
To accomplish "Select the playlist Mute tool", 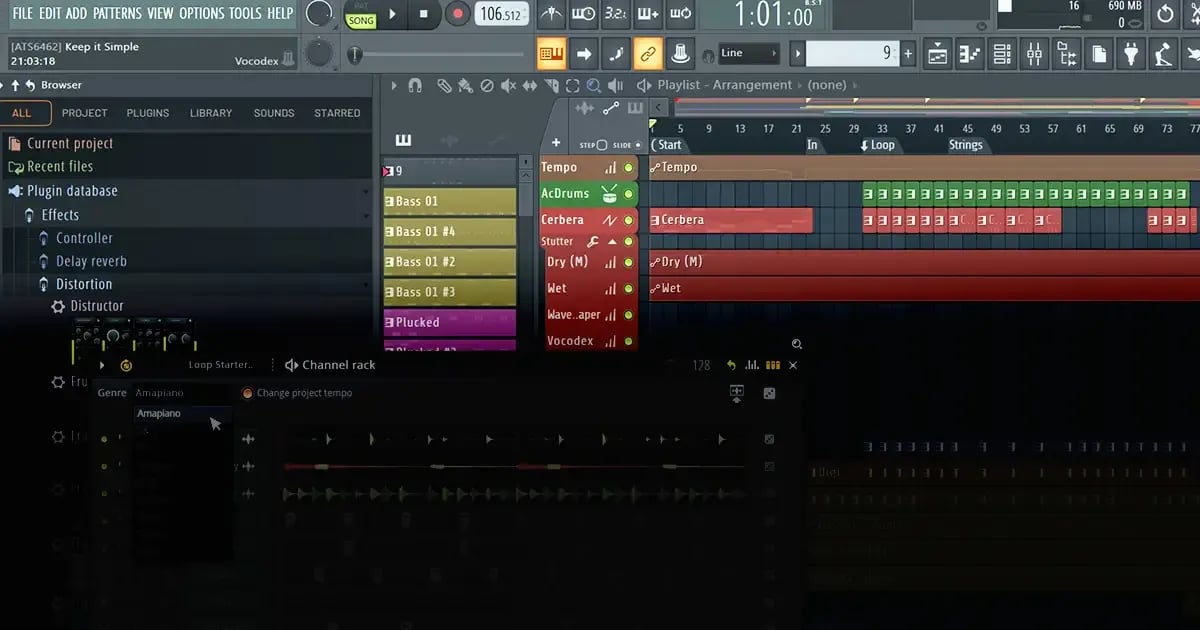I will click(x=509, y=86).
